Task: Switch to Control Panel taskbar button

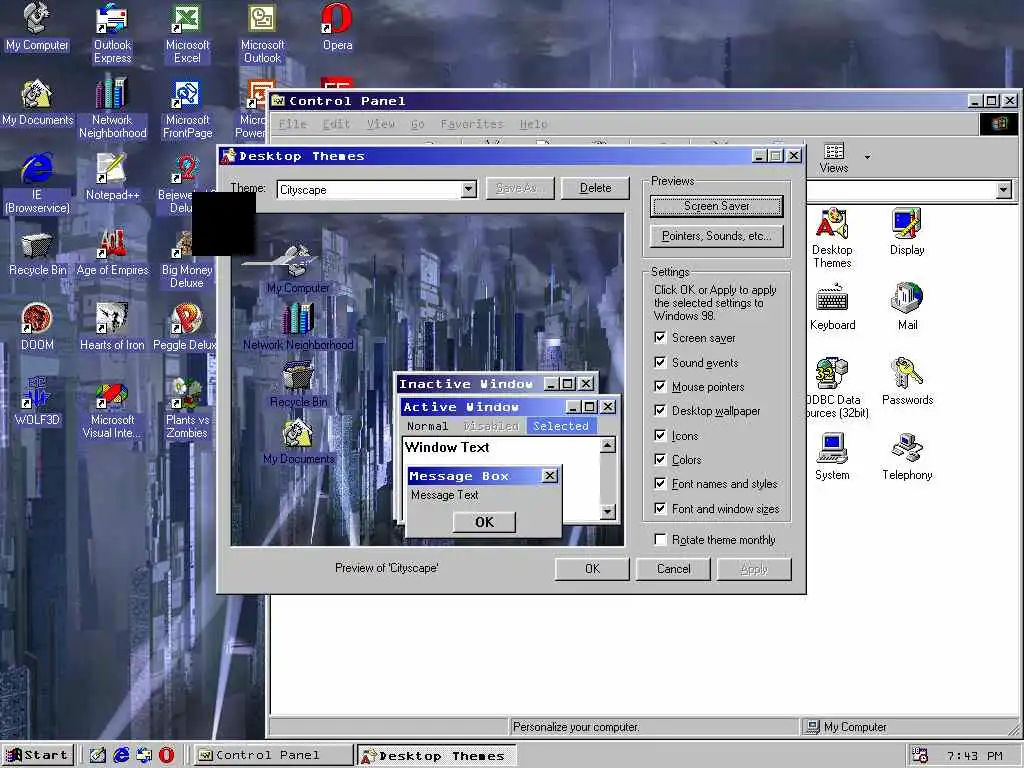Action: click(273, 755)
